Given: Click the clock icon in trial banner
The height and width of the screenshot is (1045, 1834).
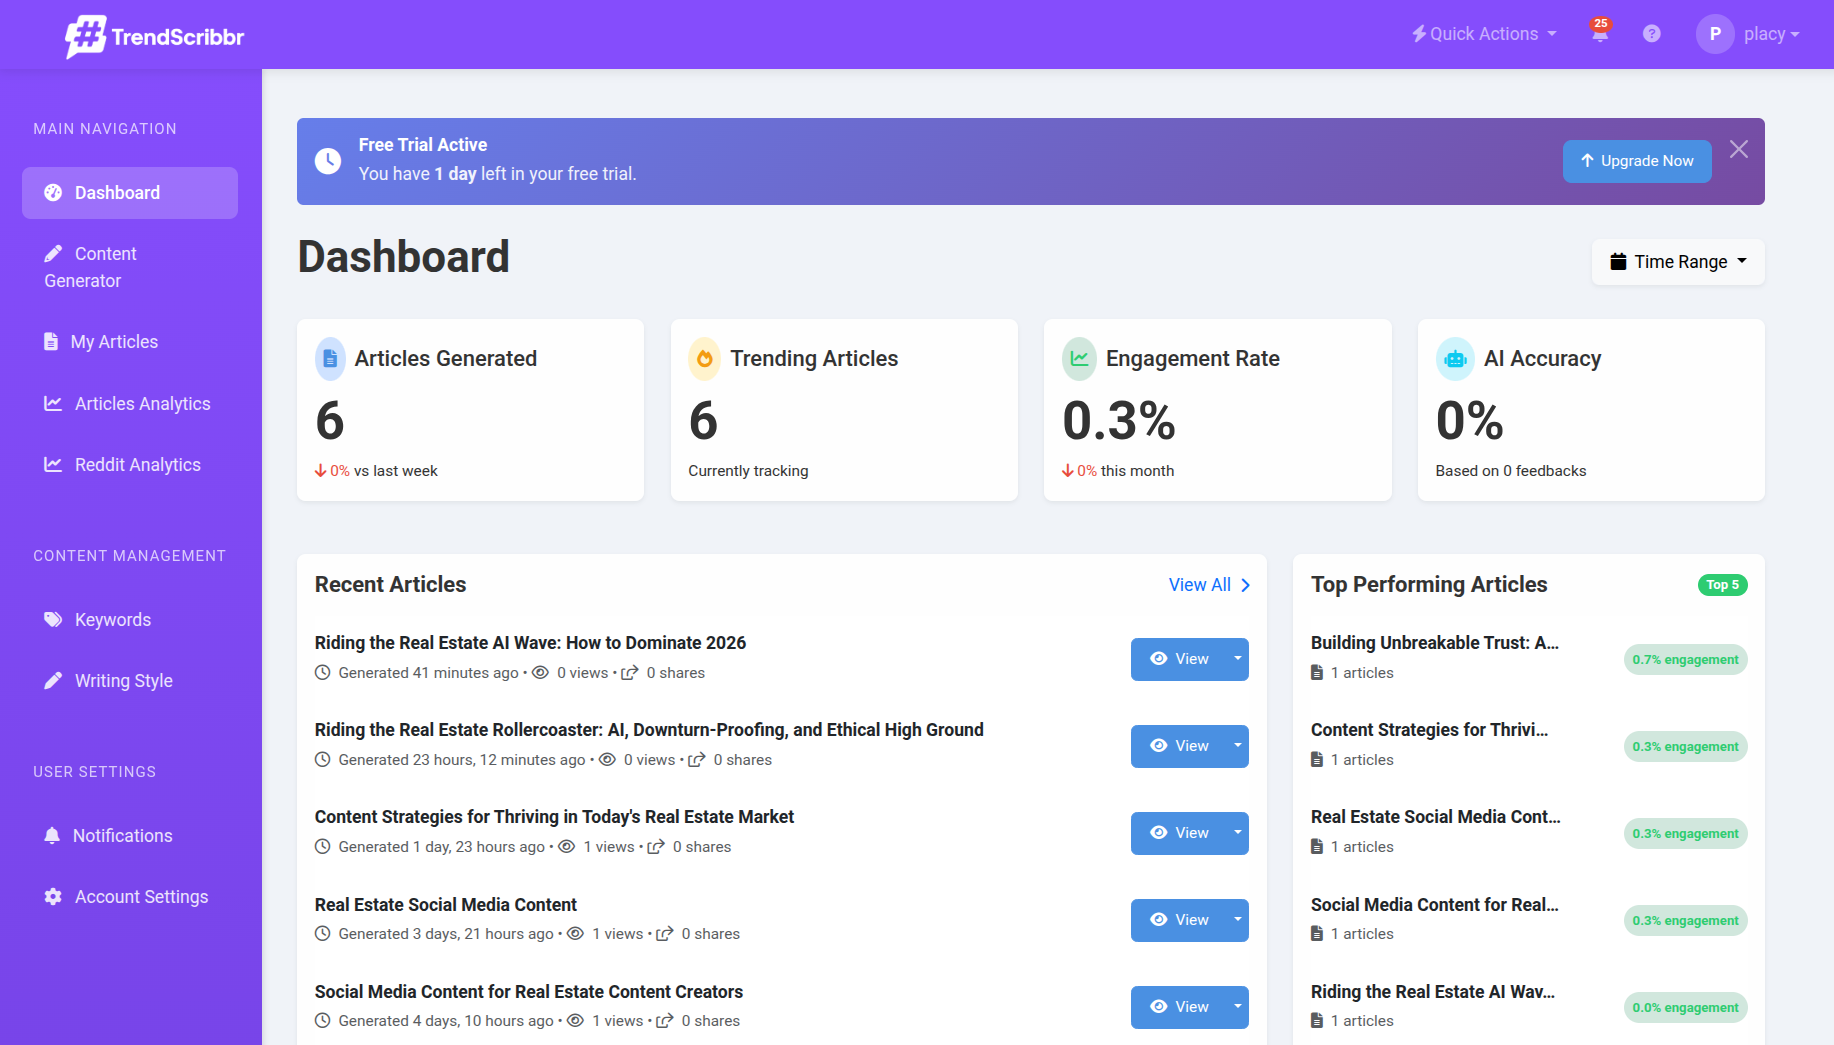Looking at the screenshot, I should click(x=328, y=161).
